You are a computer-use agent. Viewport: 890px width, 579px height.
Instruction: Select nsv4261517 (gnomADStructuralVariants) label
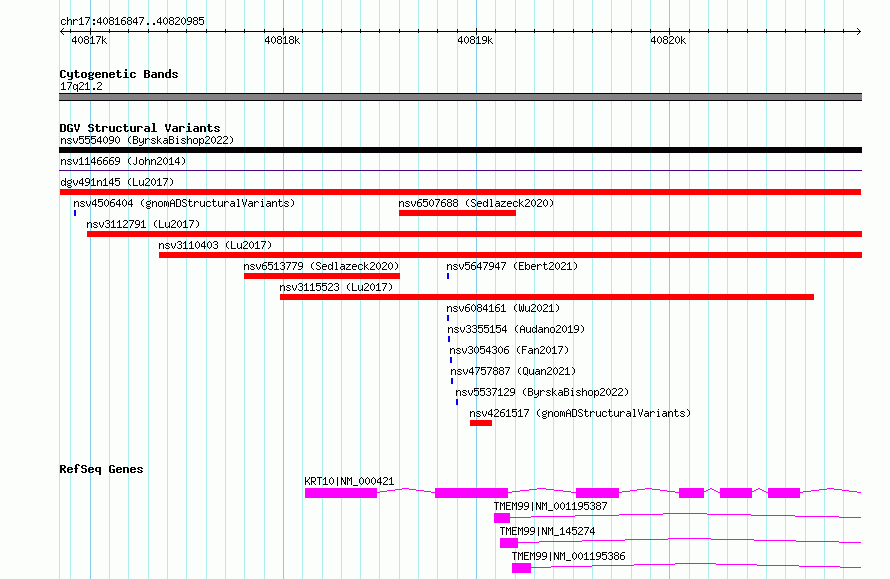(x=580, y=413)
